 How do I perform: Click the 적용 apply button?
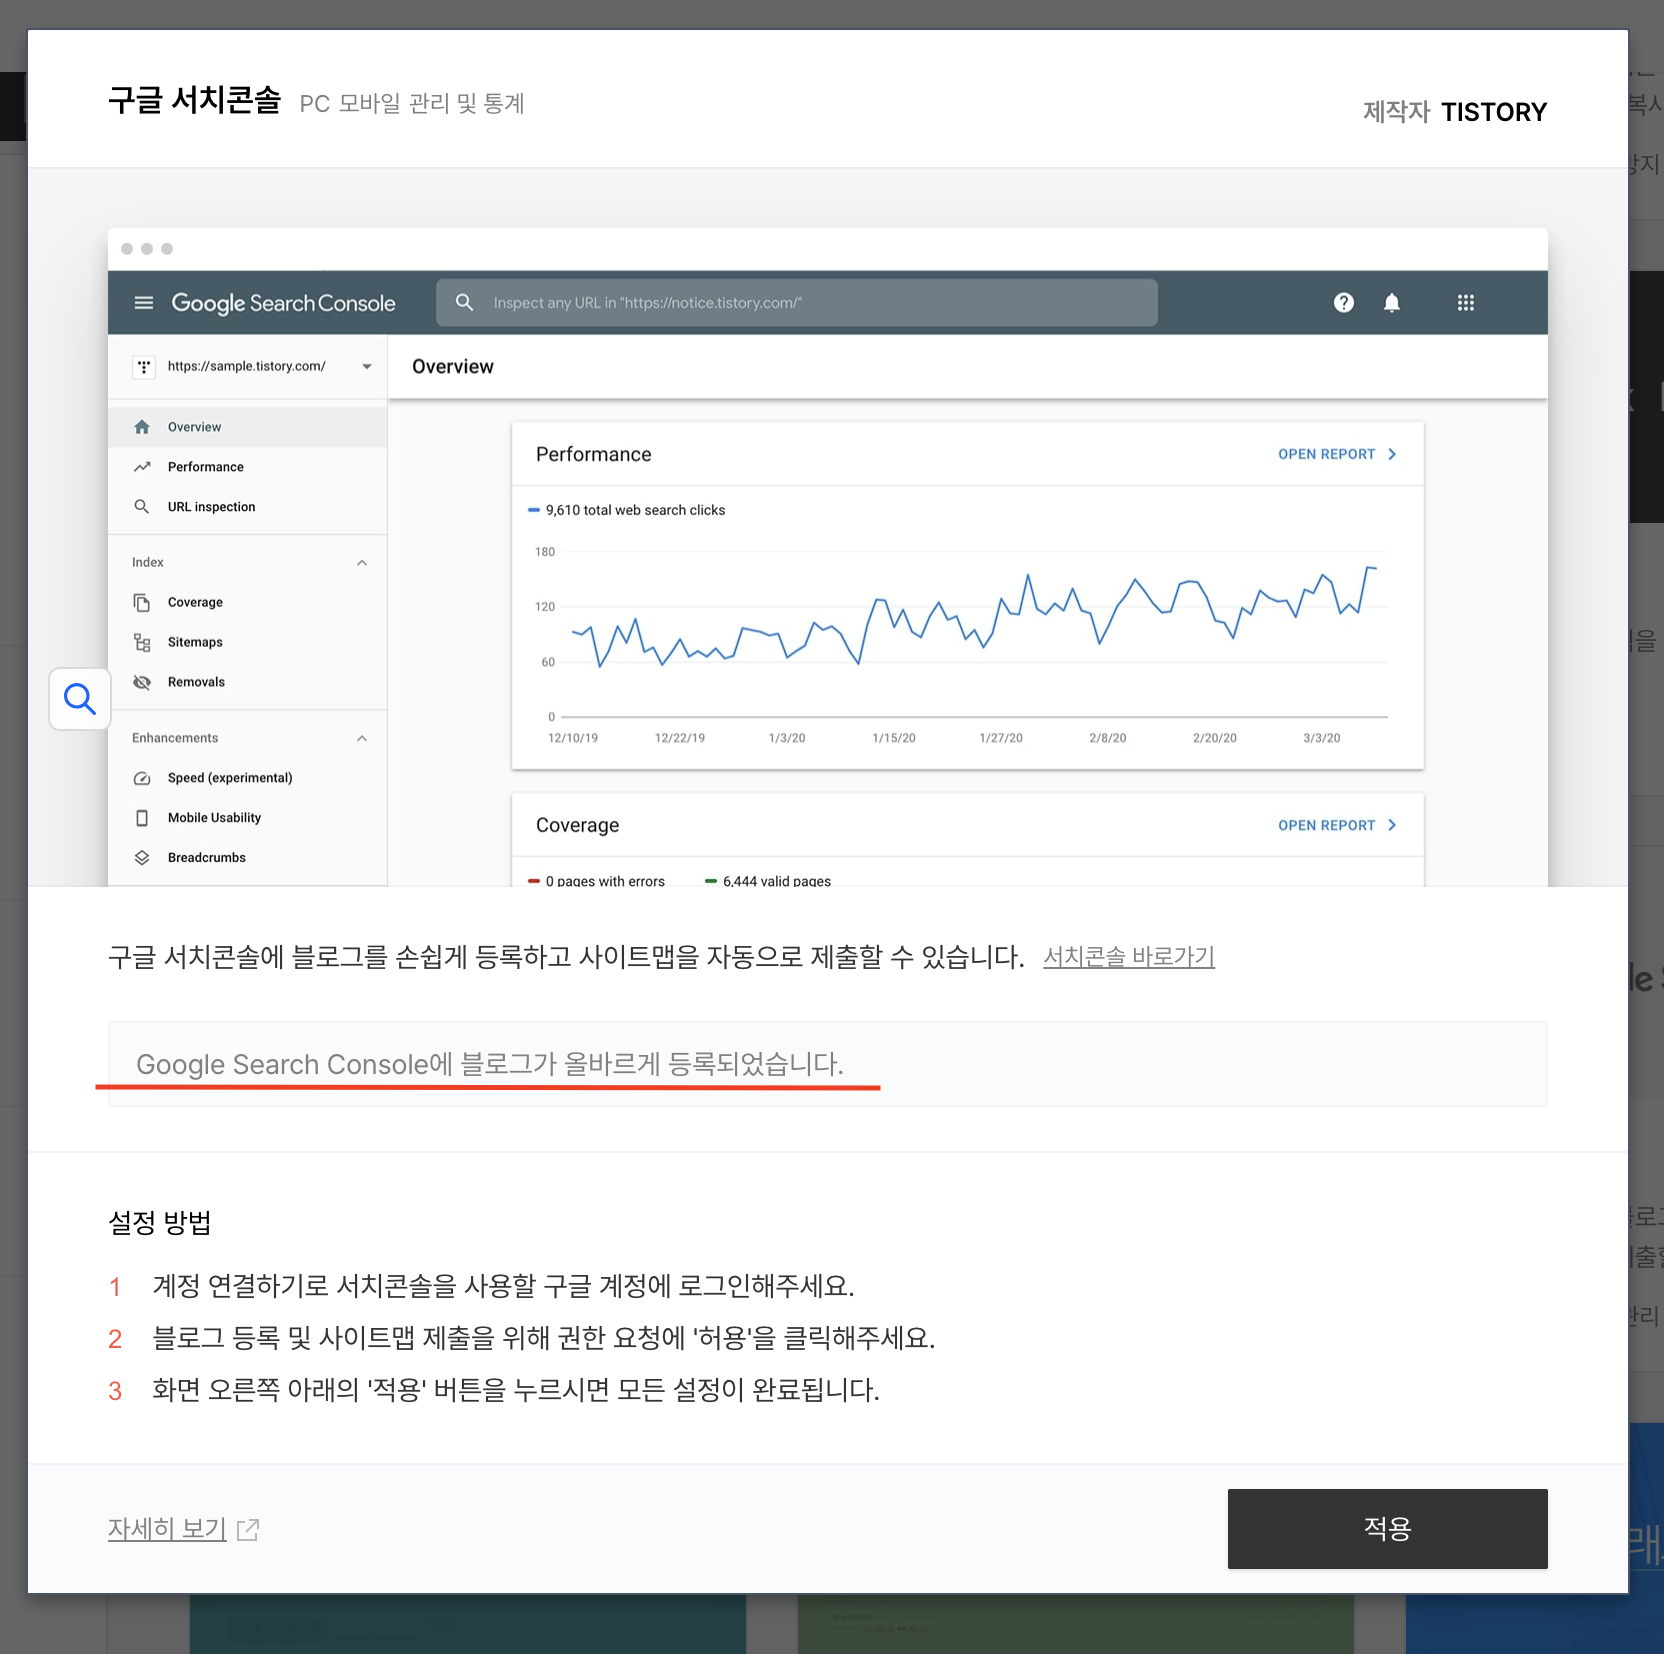pos(1387,1528)
